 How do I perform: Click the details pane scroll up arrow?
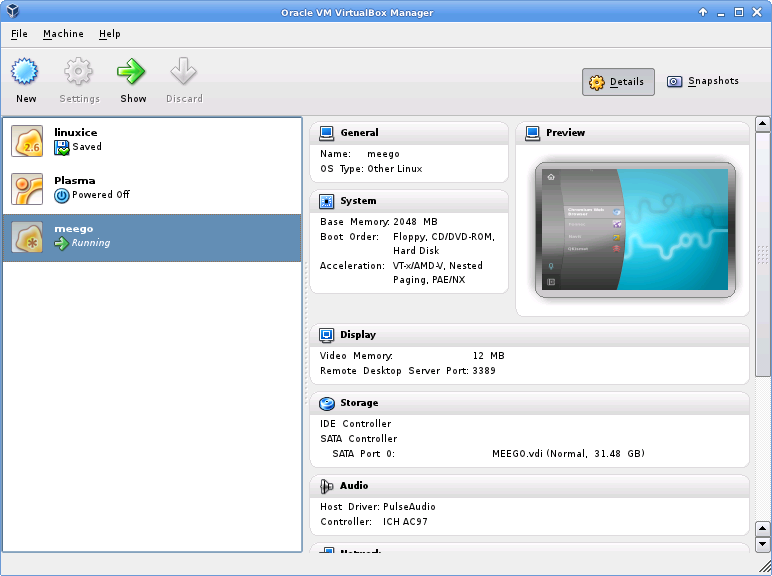click(x=763, y=124)
